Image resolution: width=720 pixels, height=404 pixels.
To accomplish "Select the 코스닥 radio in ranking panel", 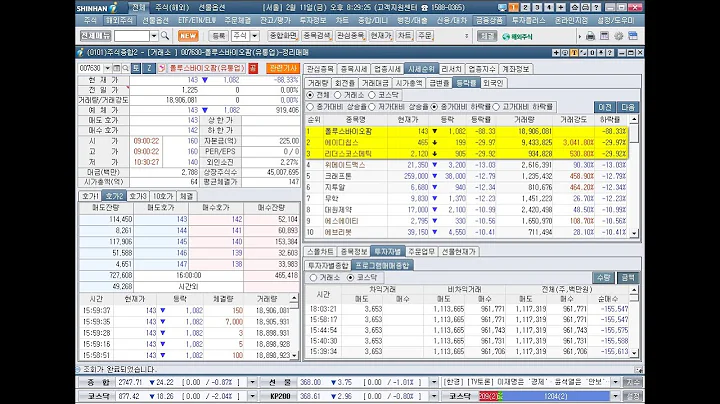I will (x=372, y=95).
